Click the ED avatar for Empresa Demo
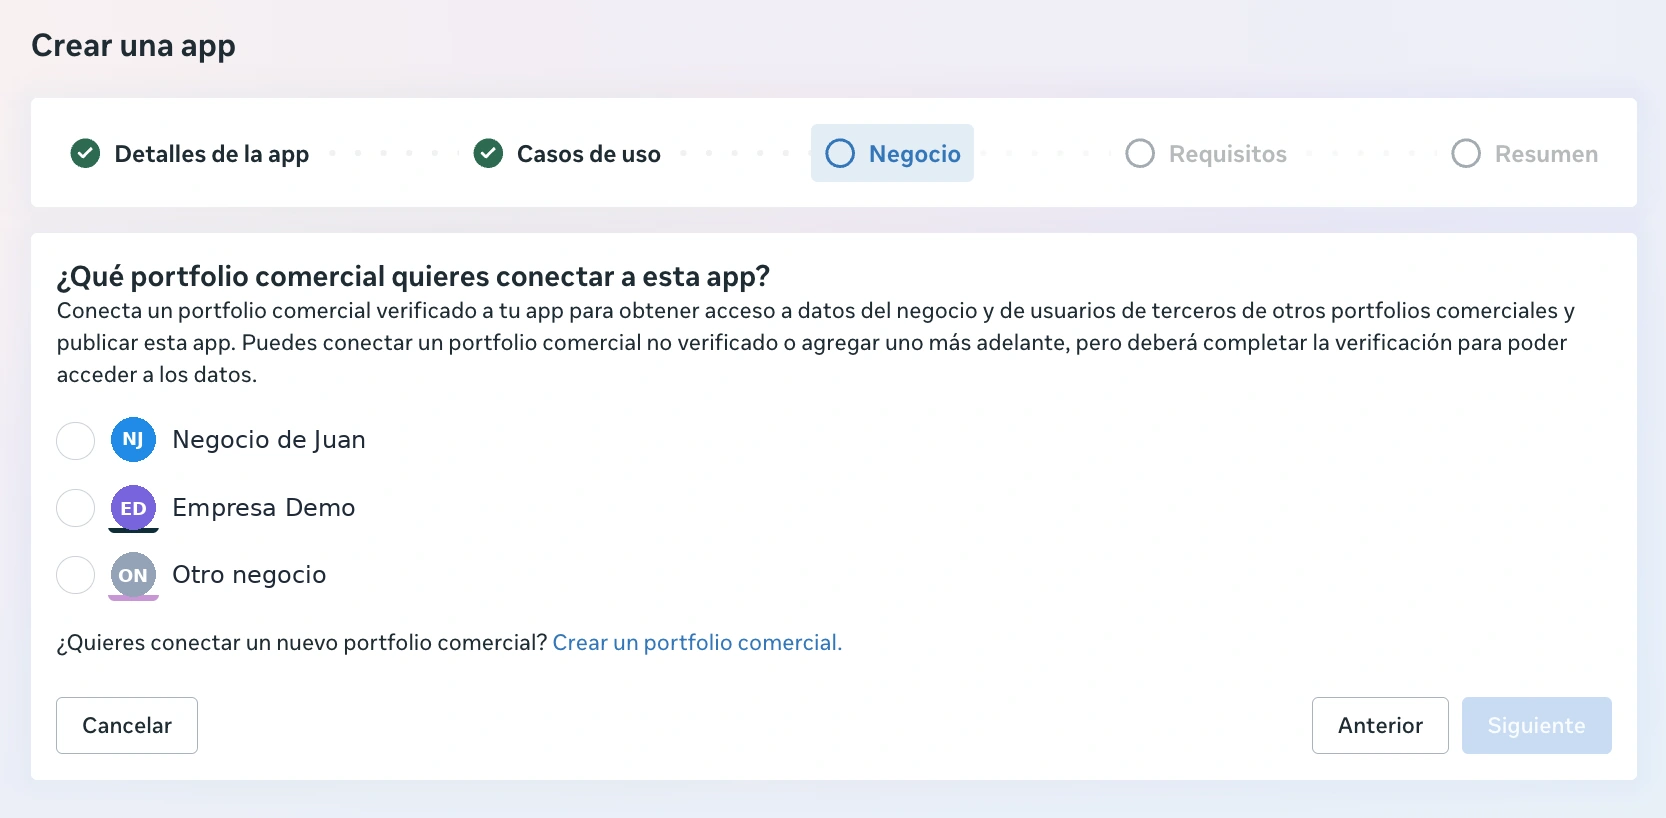The image size is (1666, 818). tap(133, 508)
